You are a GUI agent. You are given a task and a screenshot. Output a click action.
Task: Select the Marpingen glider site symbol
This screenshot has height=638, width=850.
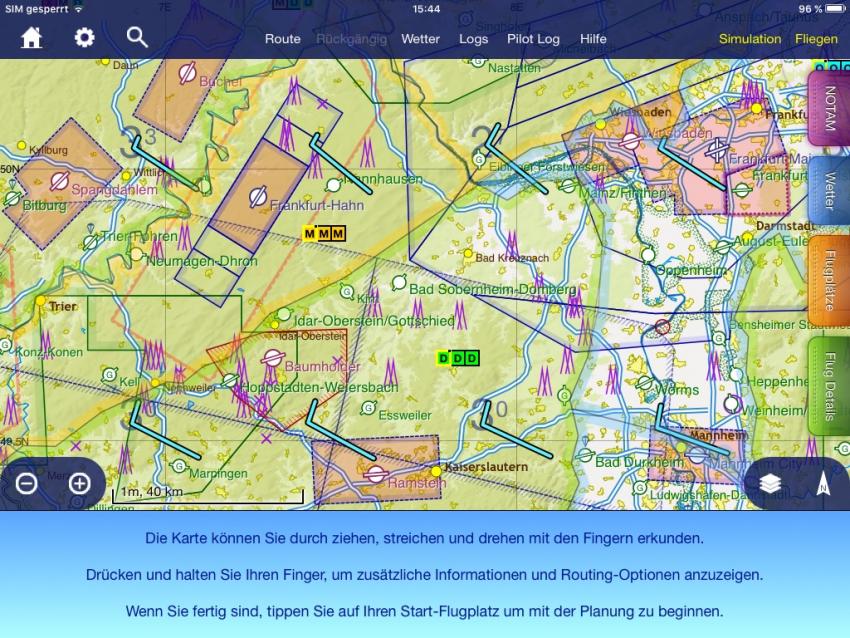(179, 466)
